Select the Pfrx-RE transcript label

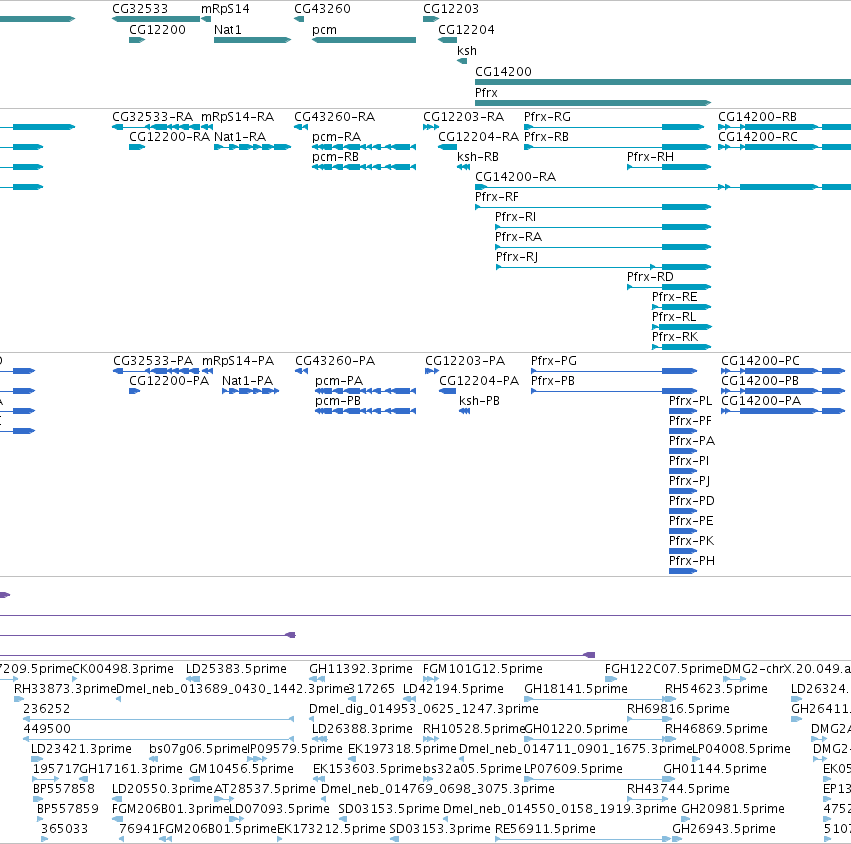coord(675,297)
